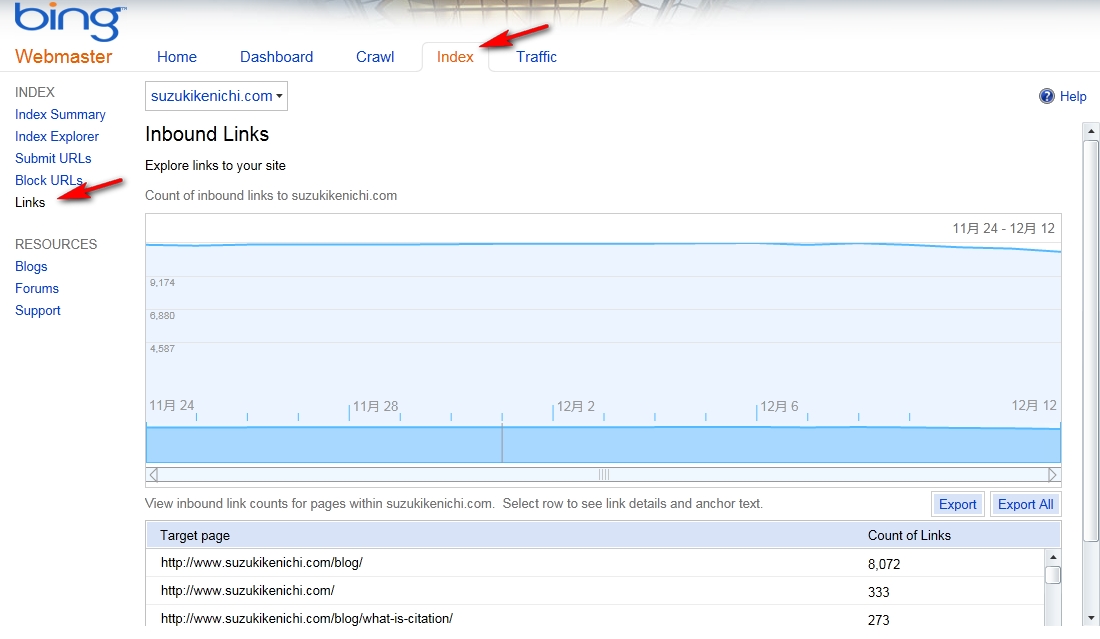This screenshot has width=1100, height=639.
Task: Click the Count of Links column header
Action: pyautogui.click(x=909, y=535)
